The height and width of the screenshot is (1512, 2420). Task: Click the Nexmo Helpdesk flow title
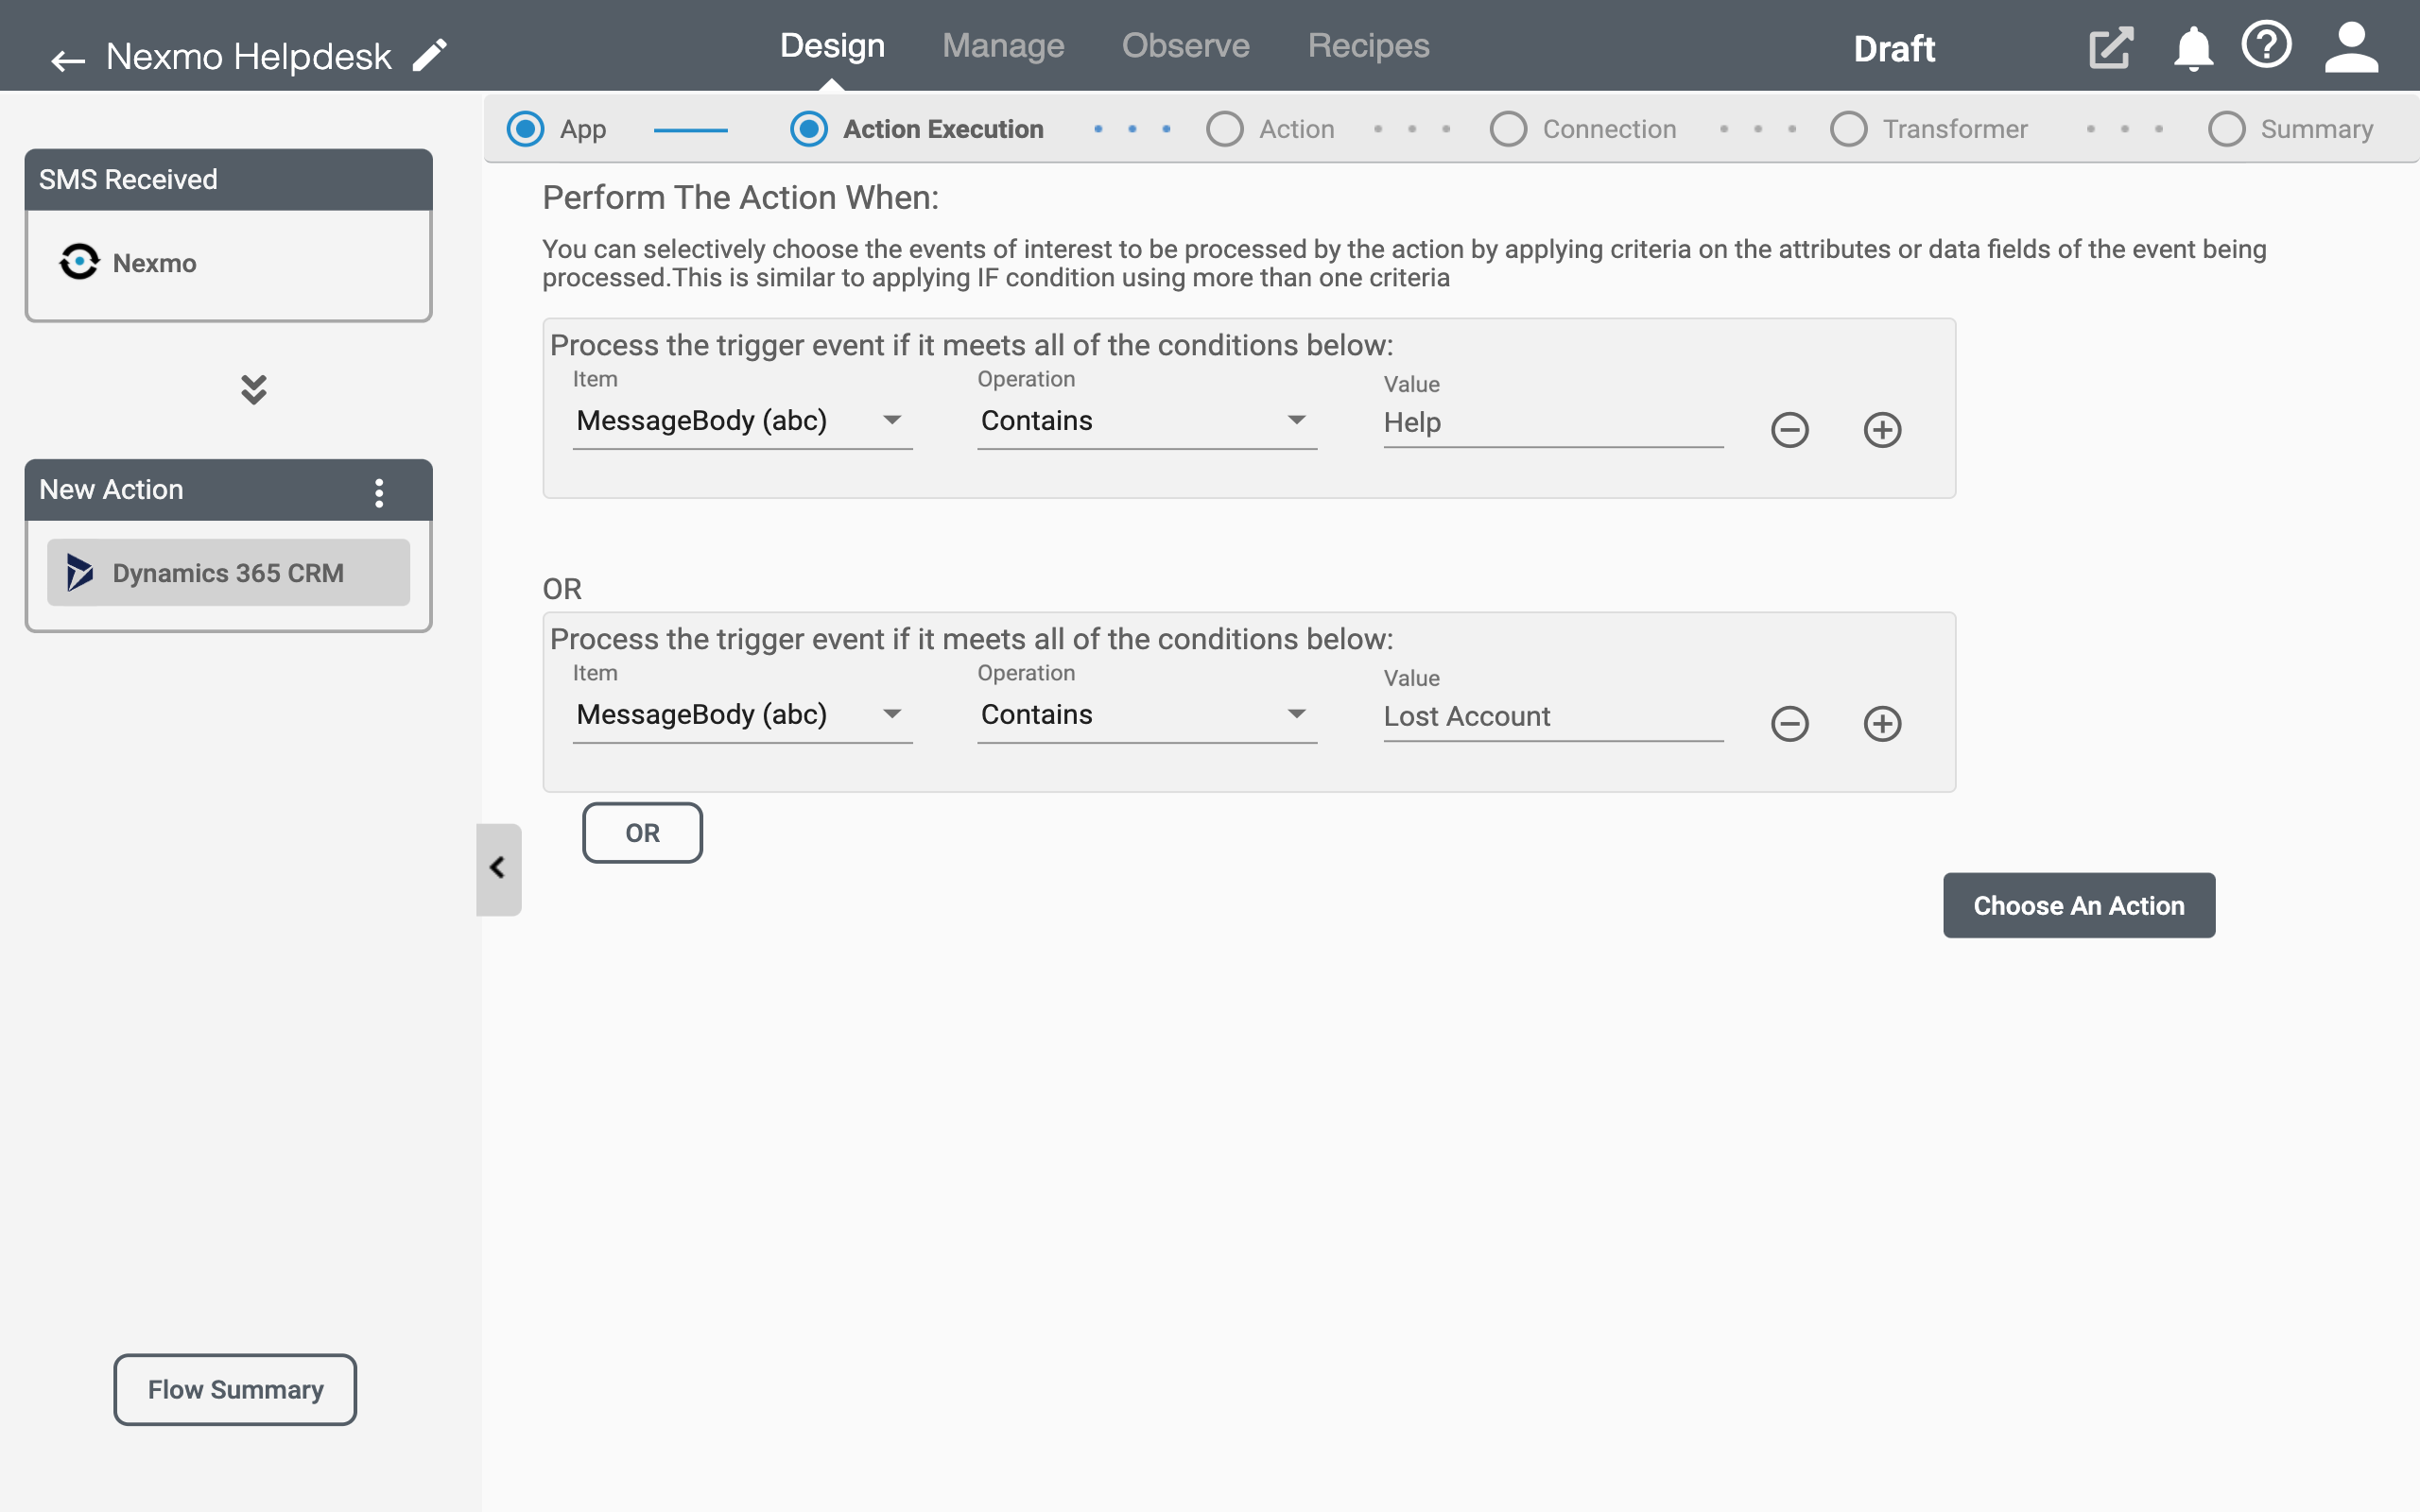tap(248, 57)
